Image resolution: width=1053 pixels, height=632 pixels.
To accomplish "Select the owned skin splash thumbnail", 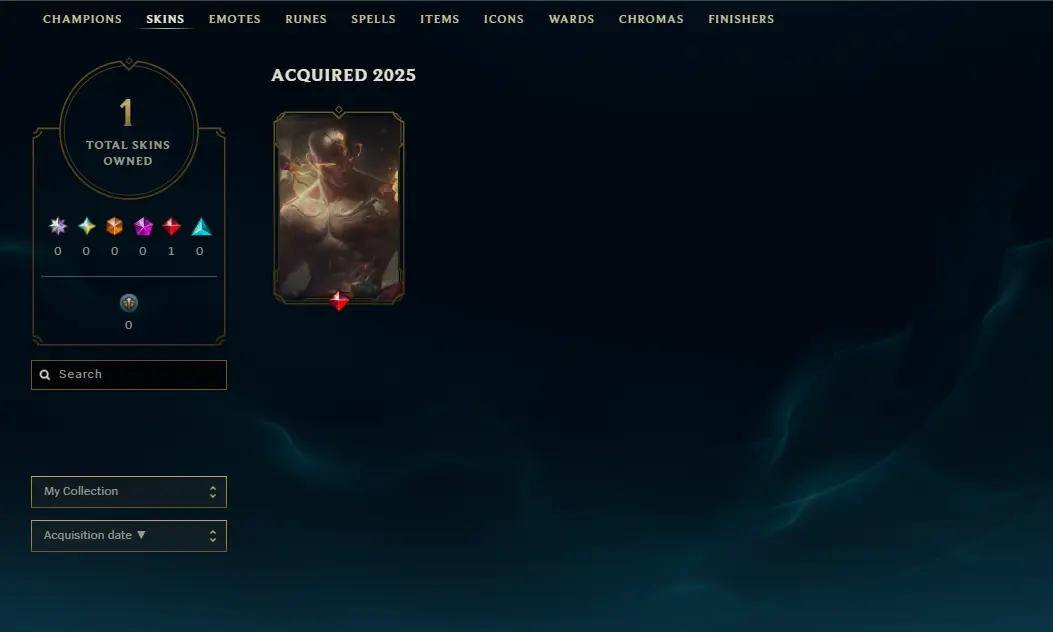I will [x=339, y=206].
